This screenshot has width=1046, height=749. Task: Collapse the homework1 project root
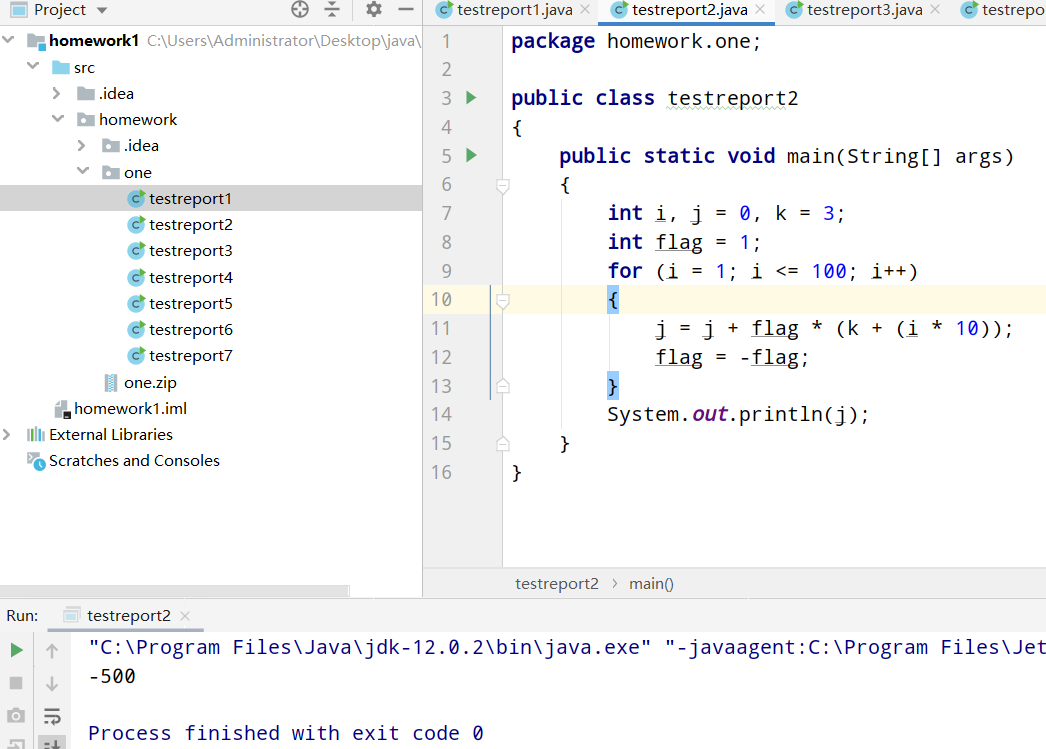9,40
